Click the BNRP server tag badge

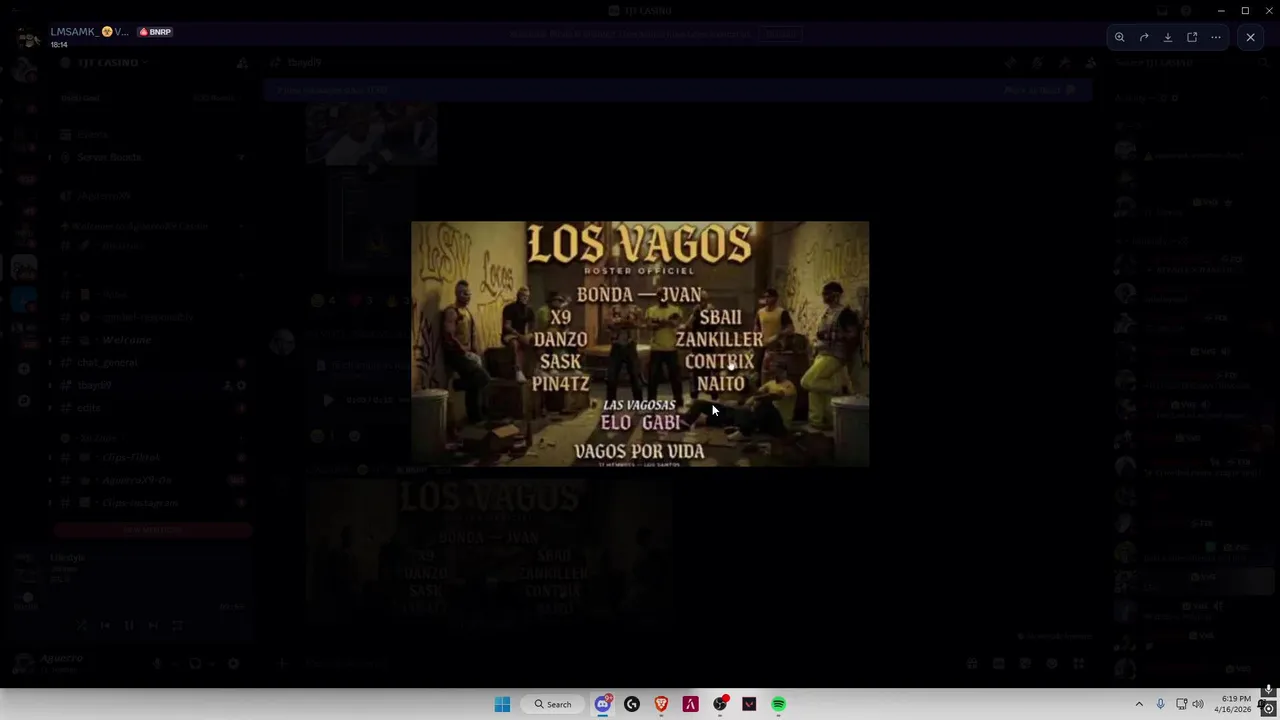[x=155, y=32]
